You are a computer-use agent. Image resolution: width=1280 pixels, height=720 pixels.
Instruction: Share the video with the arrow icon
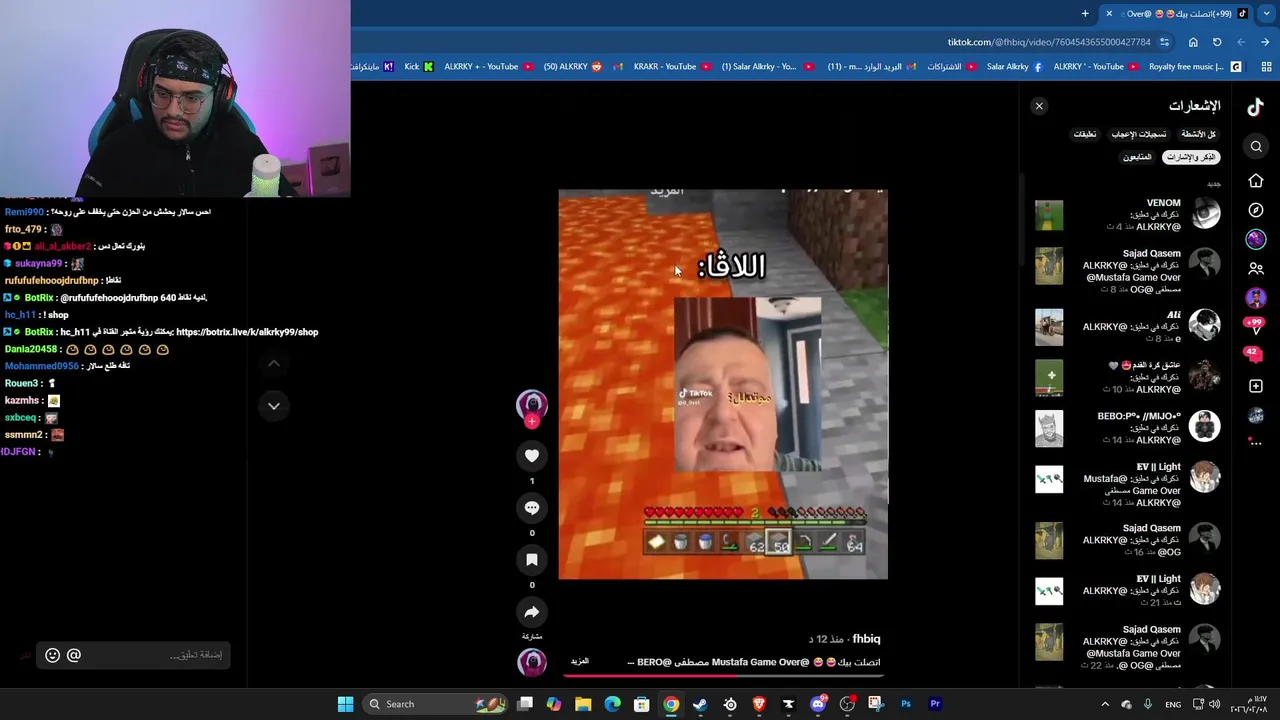click(x=532, y=612)
